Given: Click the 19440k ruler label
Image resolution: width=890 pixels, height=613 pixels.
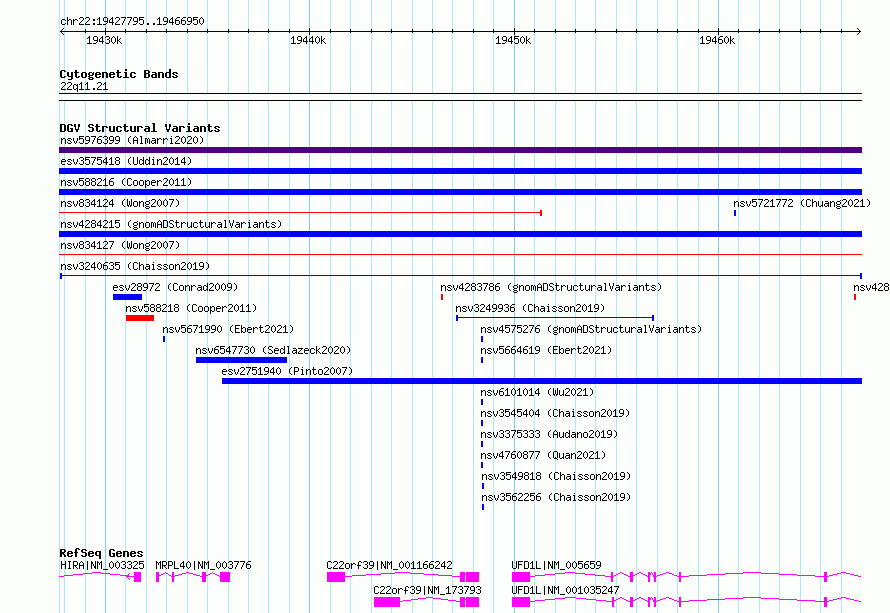Looking at the screenshot, I should click(x=308, y=40).
